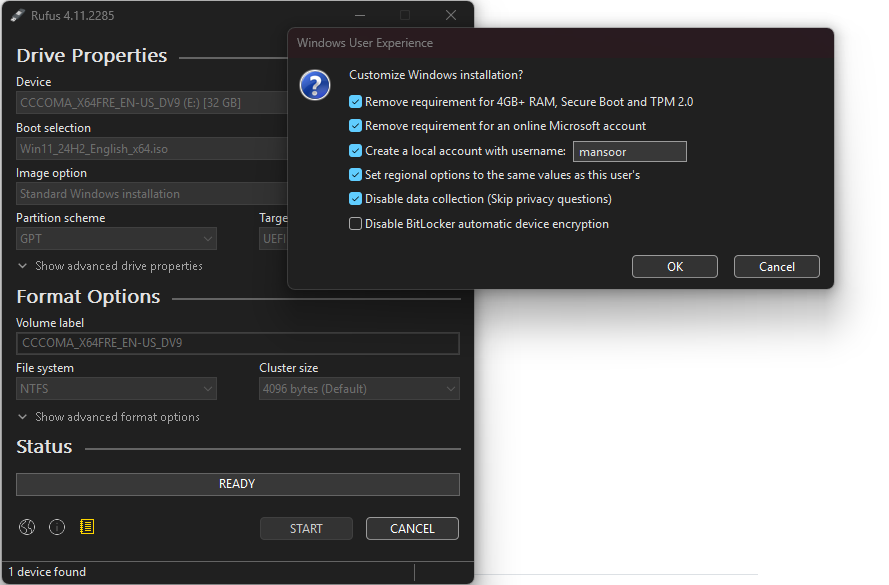
Task: Click the username field containing mansoor
Action: tap(628, 152)
